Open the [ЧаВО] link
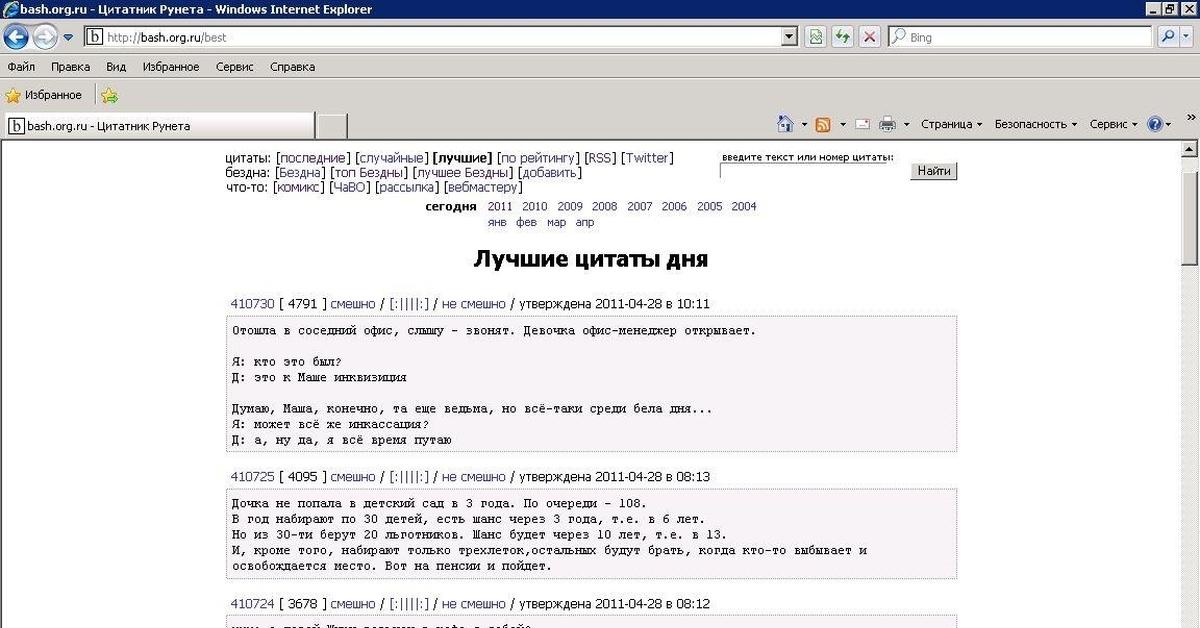 point(350,187)
